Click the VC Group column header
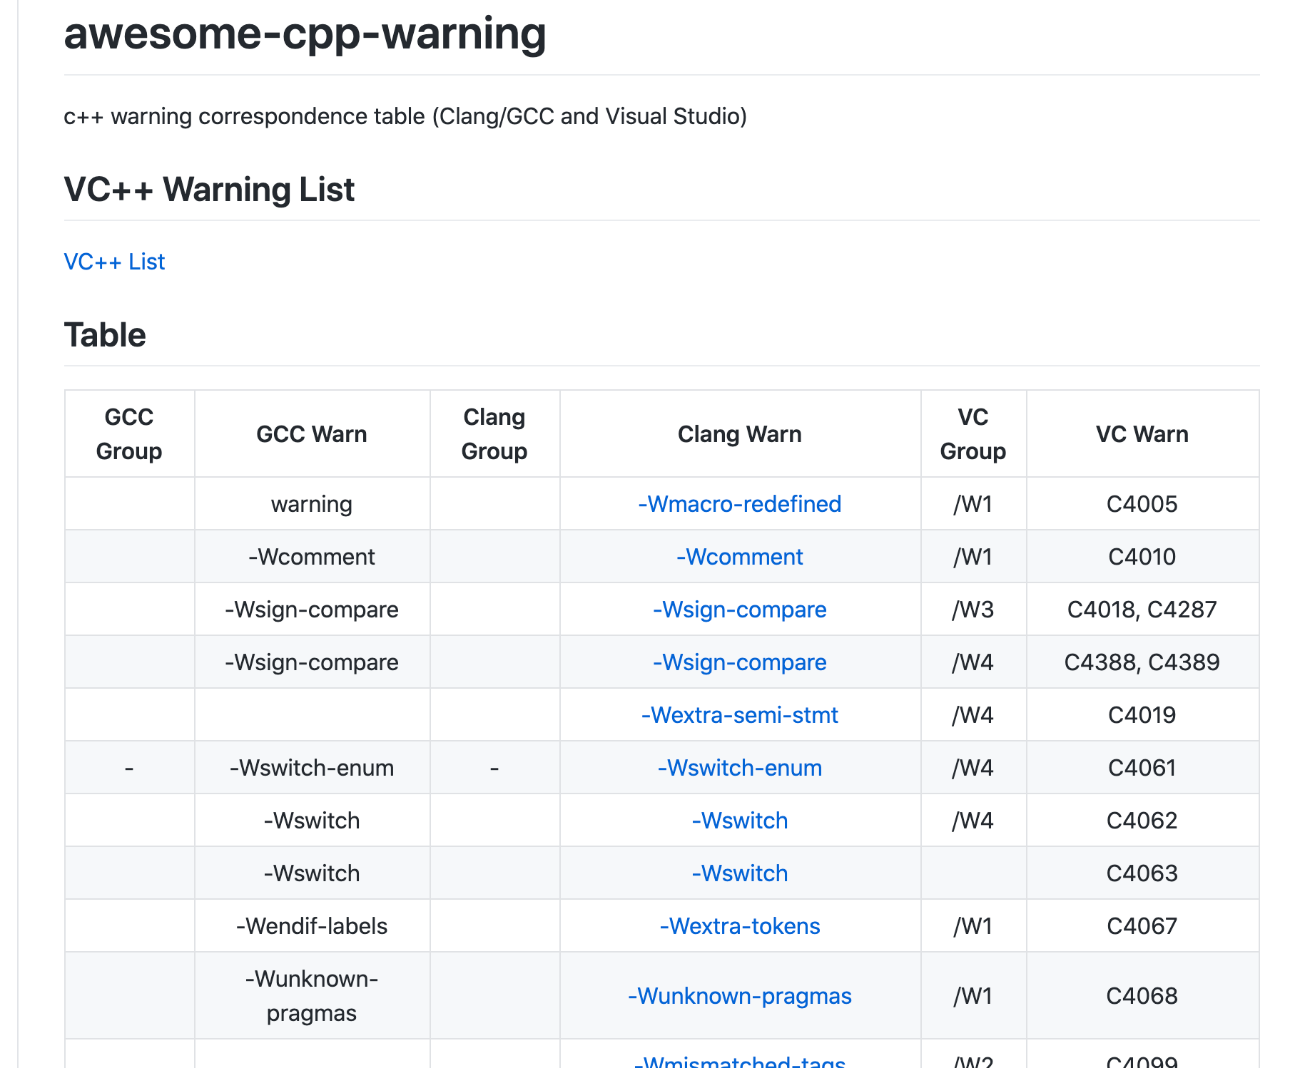Viewport: 1300px width, 1068px height. [x=973, y=434]
